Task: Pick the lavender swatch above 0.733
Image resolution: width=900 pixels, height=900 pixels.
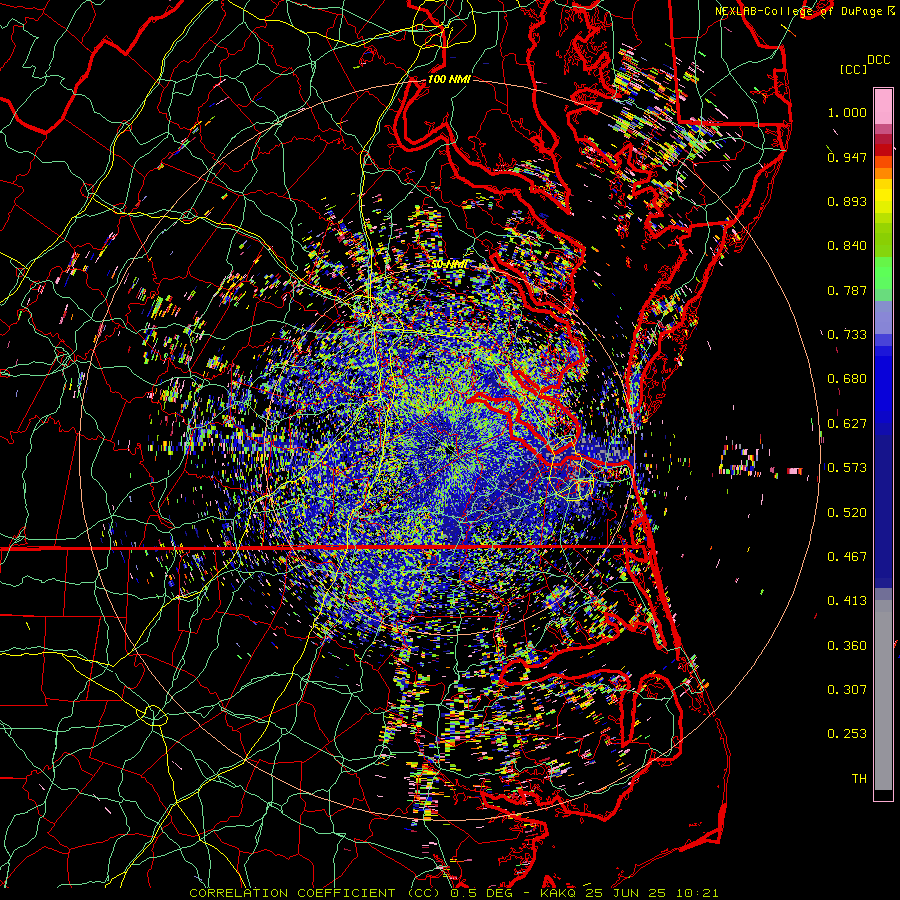Action: coord(883,317)
